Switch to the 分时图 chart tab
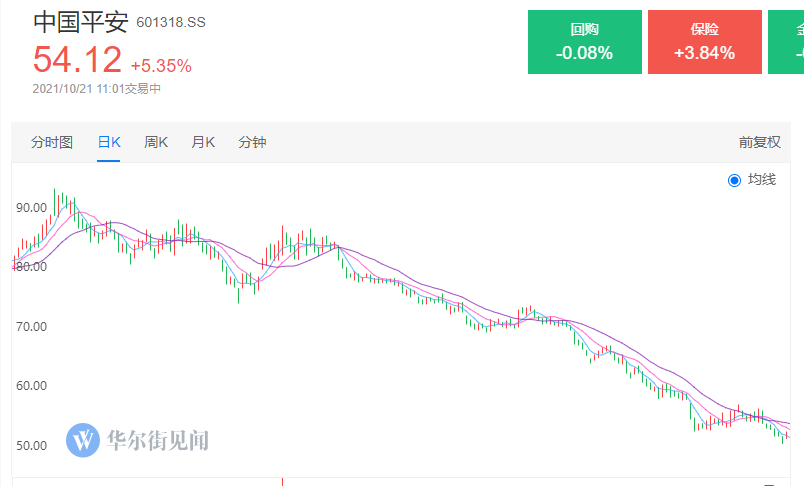Image resolution: width=804 pixels, height=486 pixels. tap(52, 142)
